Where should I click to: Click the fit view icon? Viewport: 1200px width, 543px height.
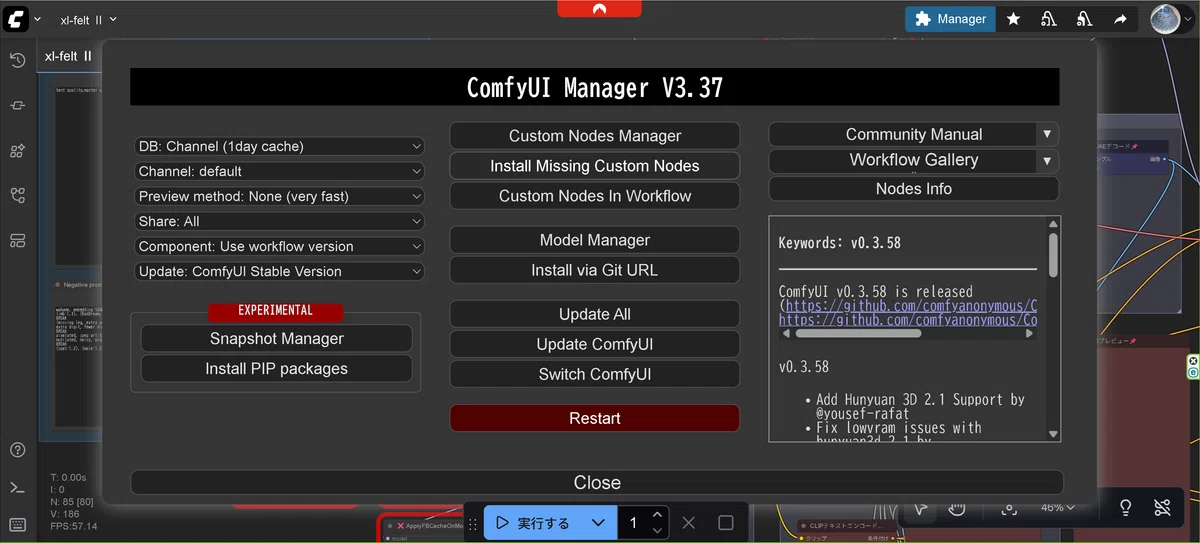1008,509
